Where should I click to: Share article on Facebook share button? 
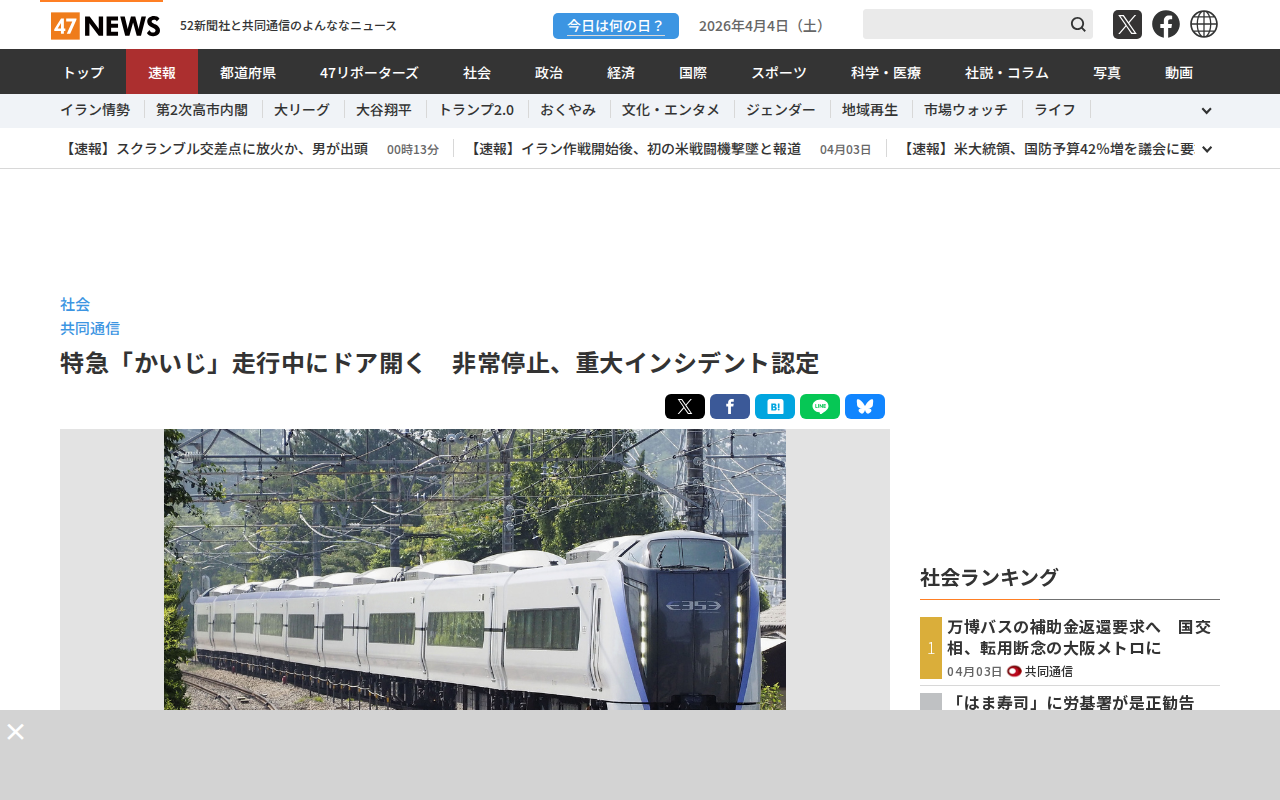730,407
